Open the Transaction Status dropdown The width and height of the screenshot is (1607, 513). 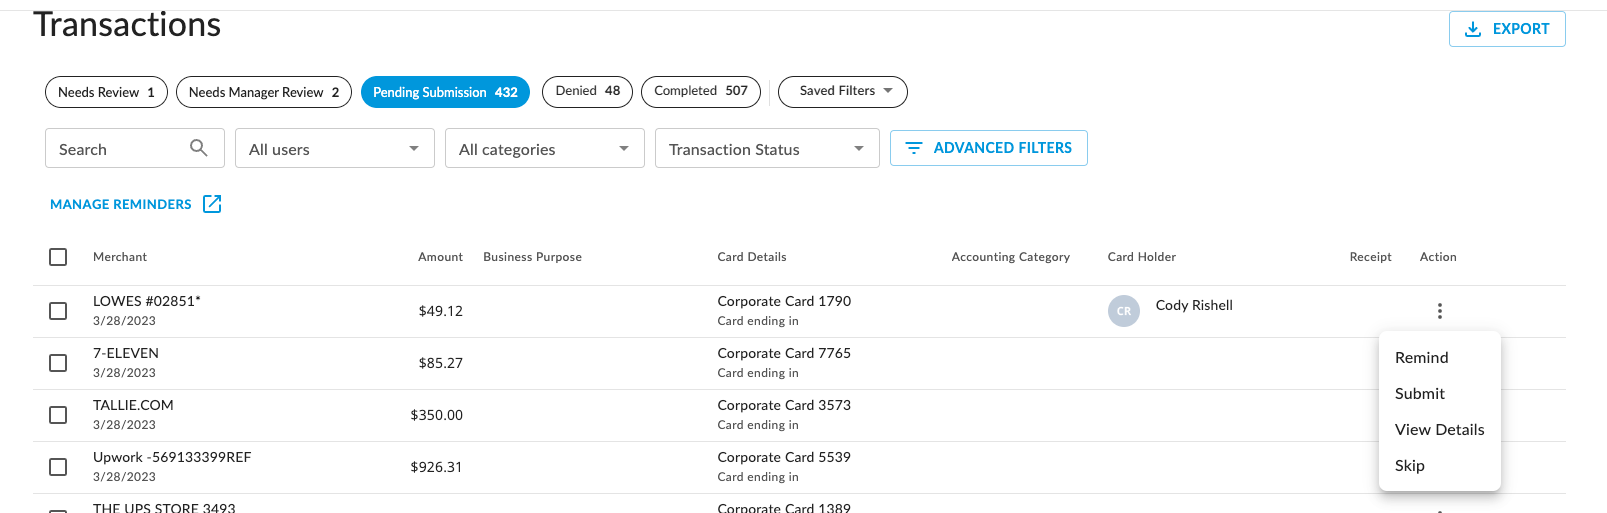pyautogui.click(x=766, y=149)
